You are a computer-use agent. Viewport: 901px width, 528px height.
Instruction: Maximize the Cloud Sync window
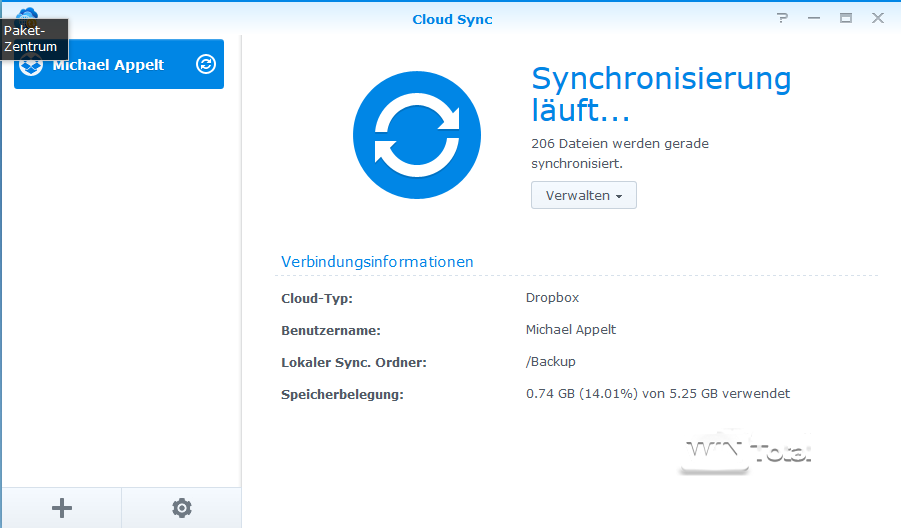(846, 18)
